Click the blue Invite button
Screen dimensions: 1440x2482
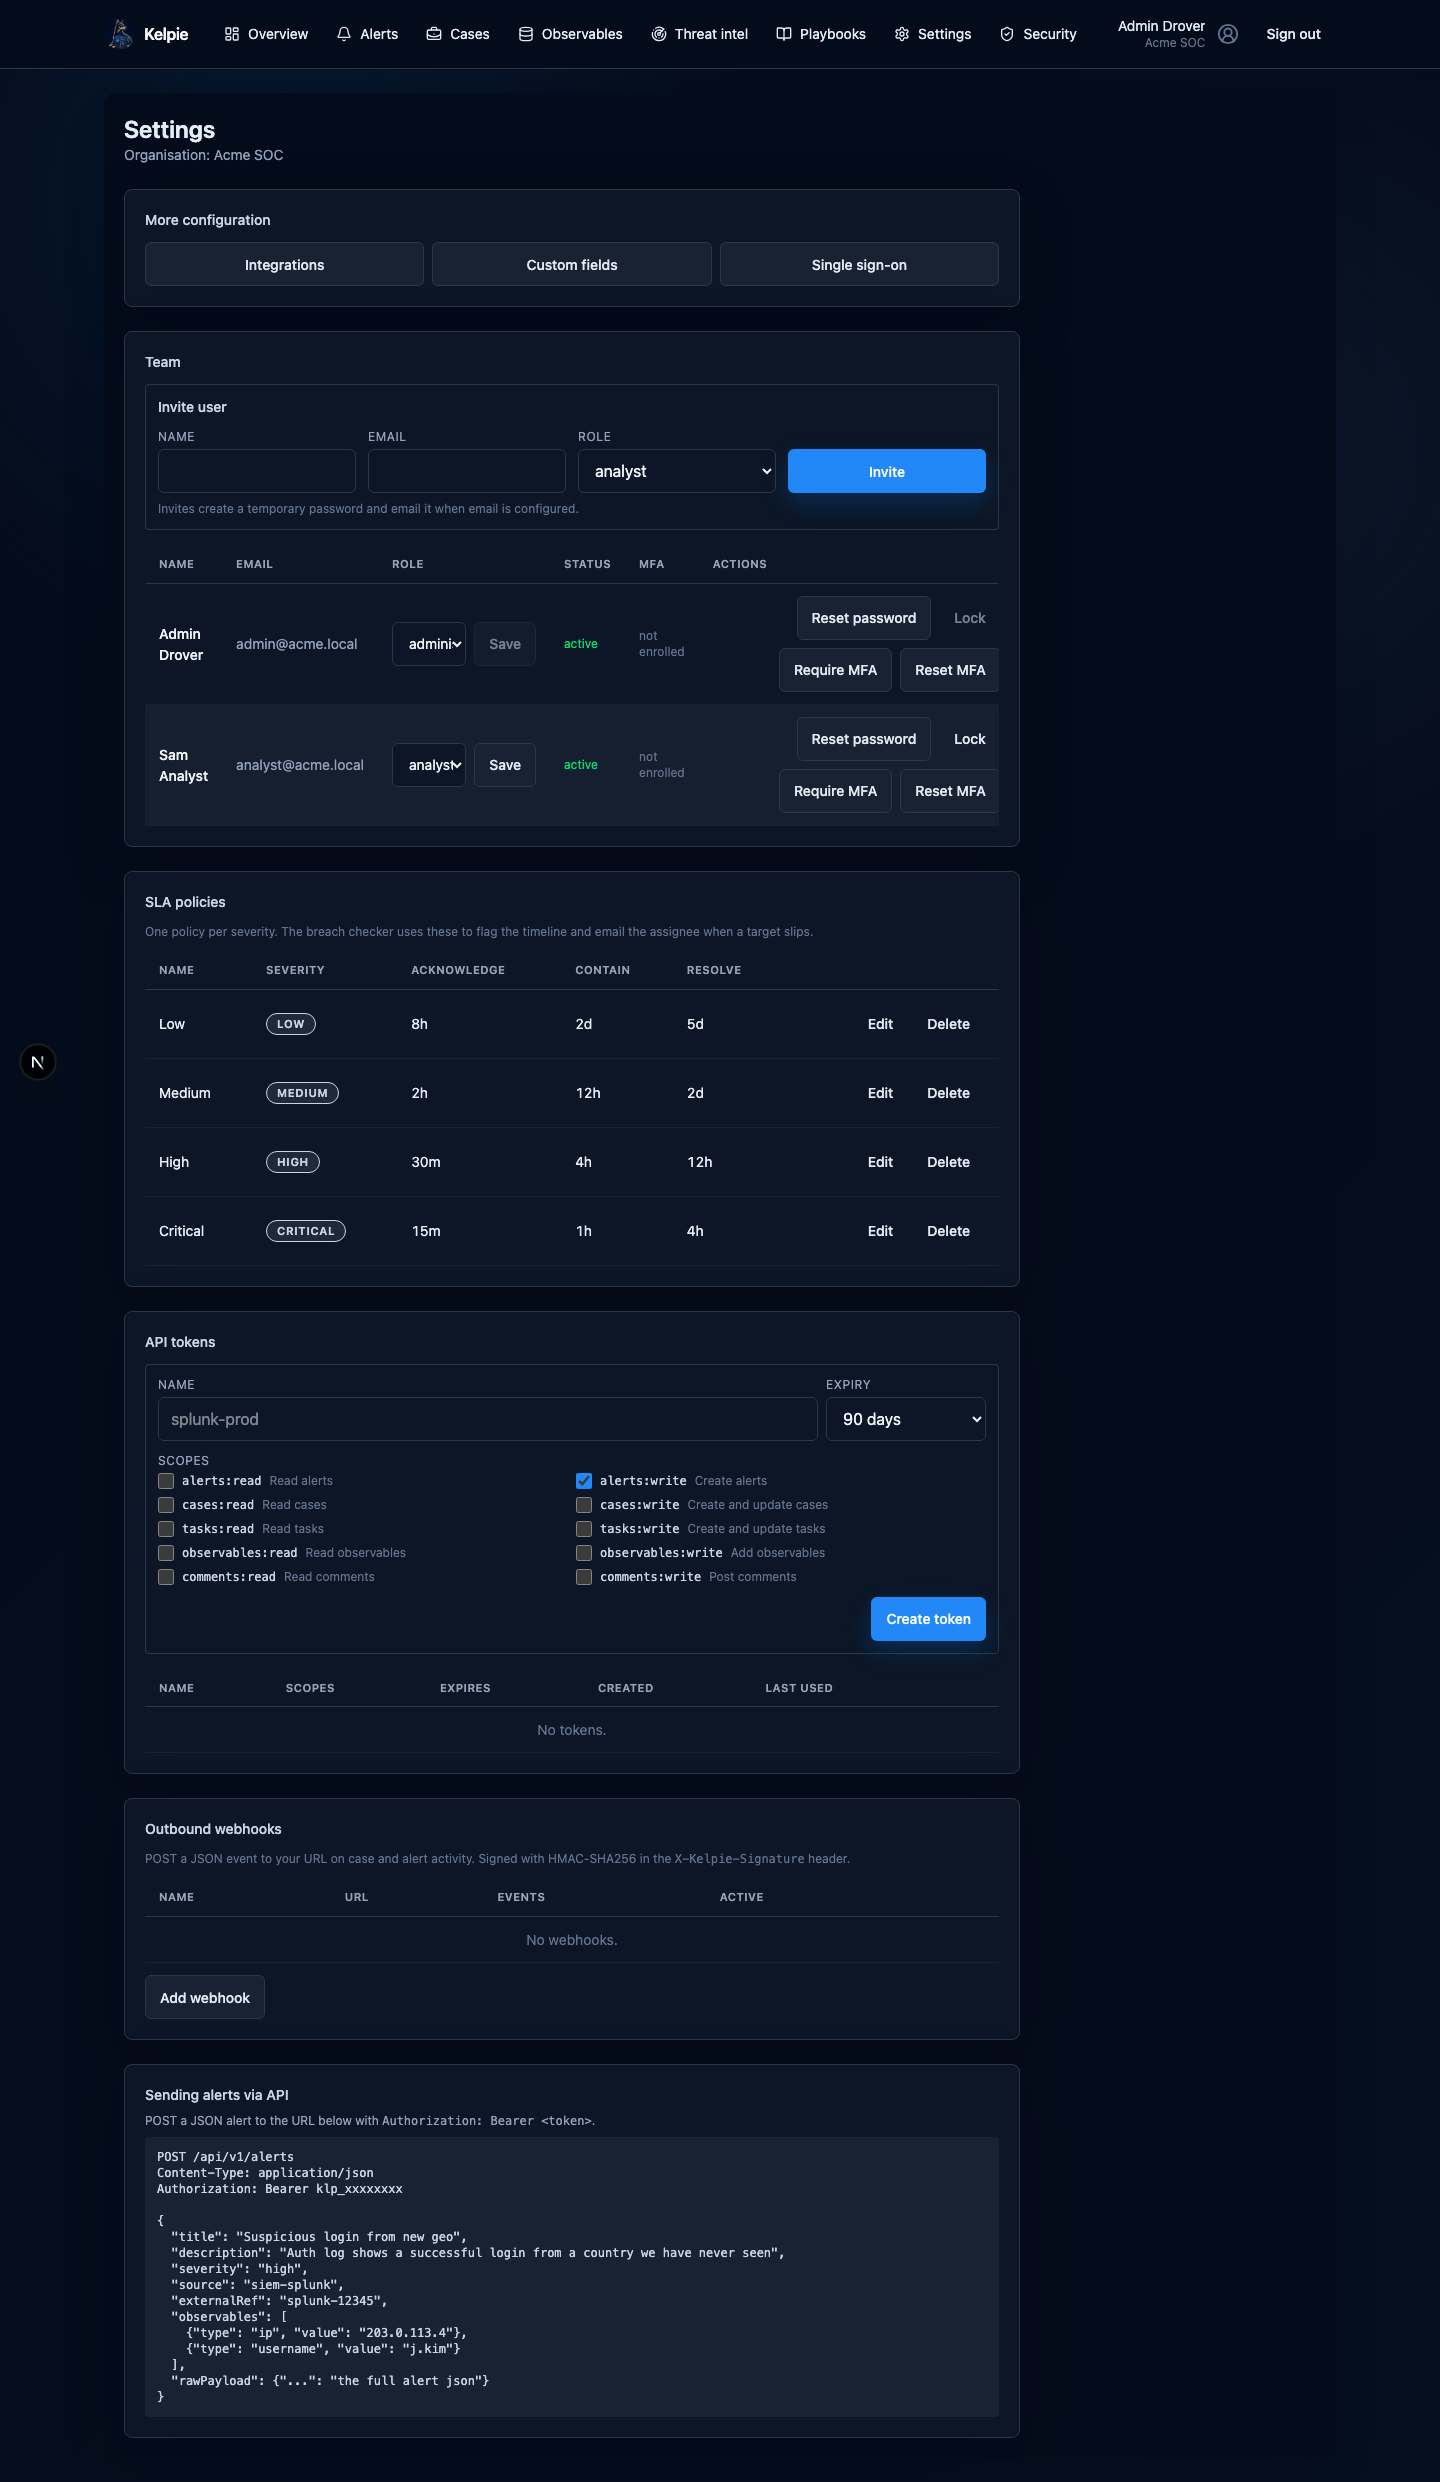point(887,471)
